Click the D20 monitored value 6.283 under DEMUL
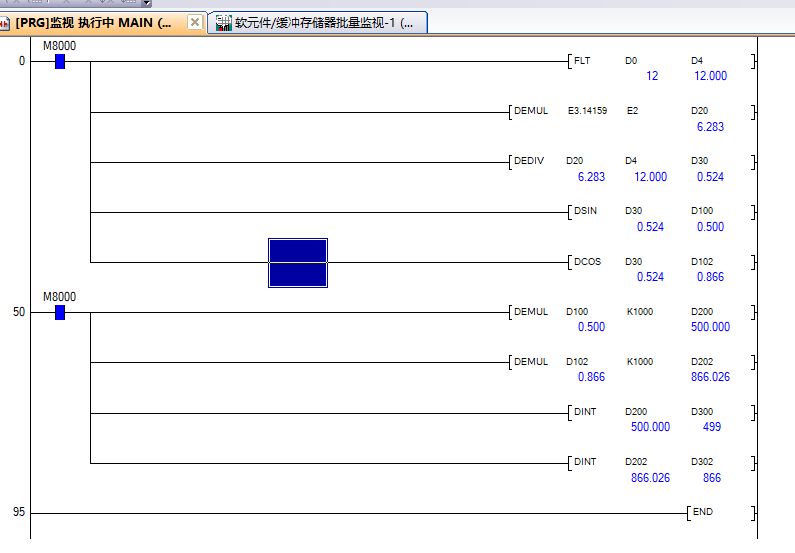 pyautogui.click(x=710, y=127)
